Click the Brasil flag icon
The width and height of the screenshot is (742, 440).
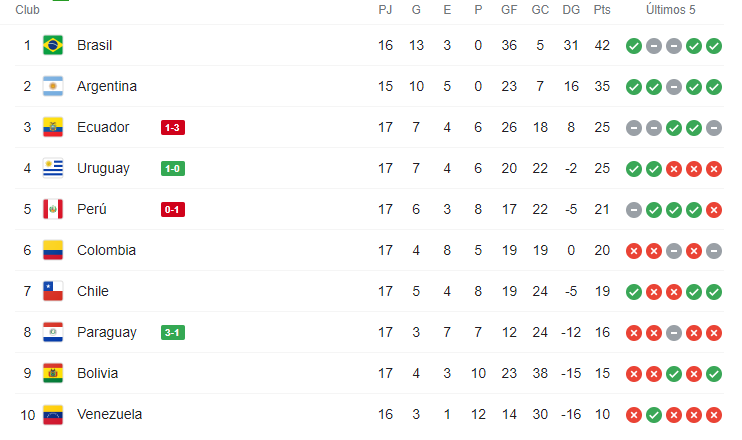pos(53,45)
